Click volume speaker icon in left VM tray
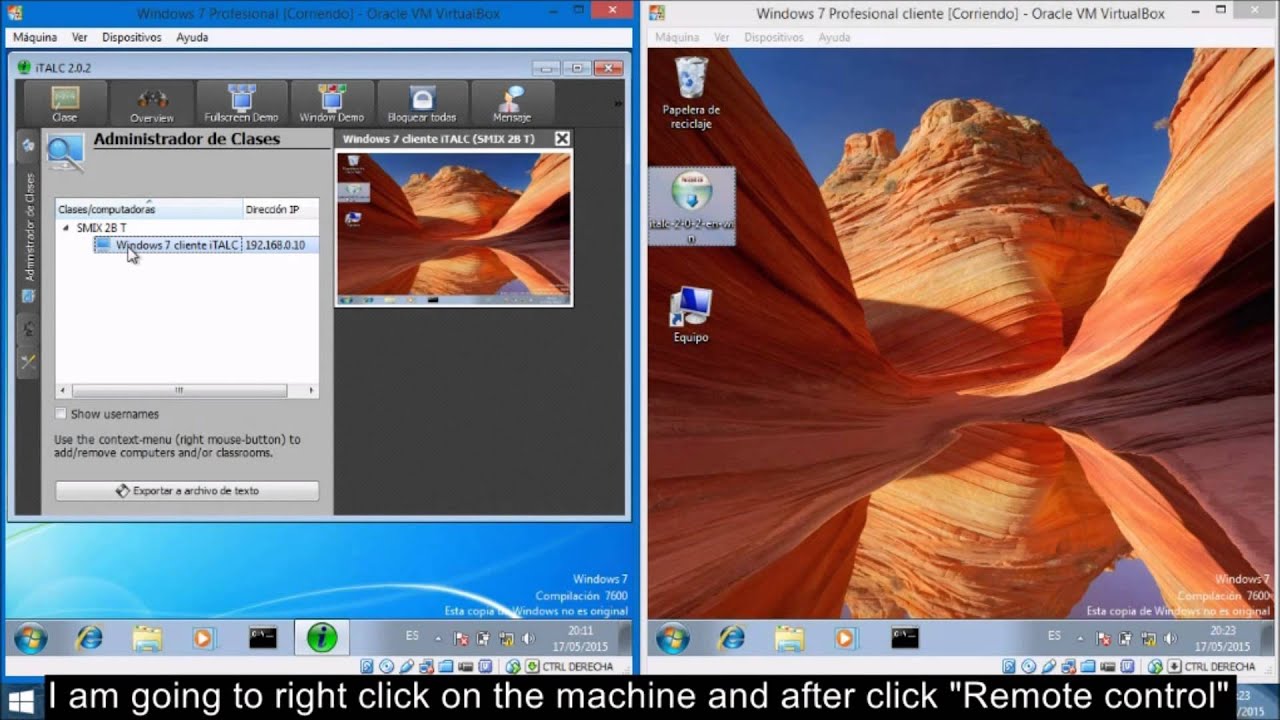The width and height of the screenshot is (1280, 720). coord(529,638)
